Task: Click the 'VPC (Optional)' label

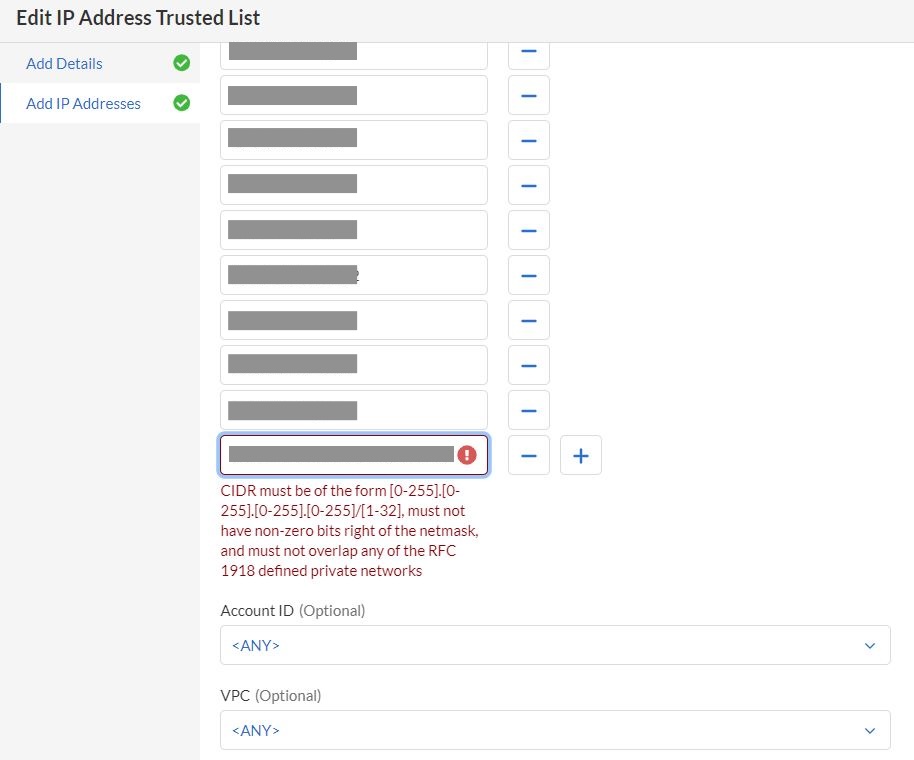Action: coord(270,695)
